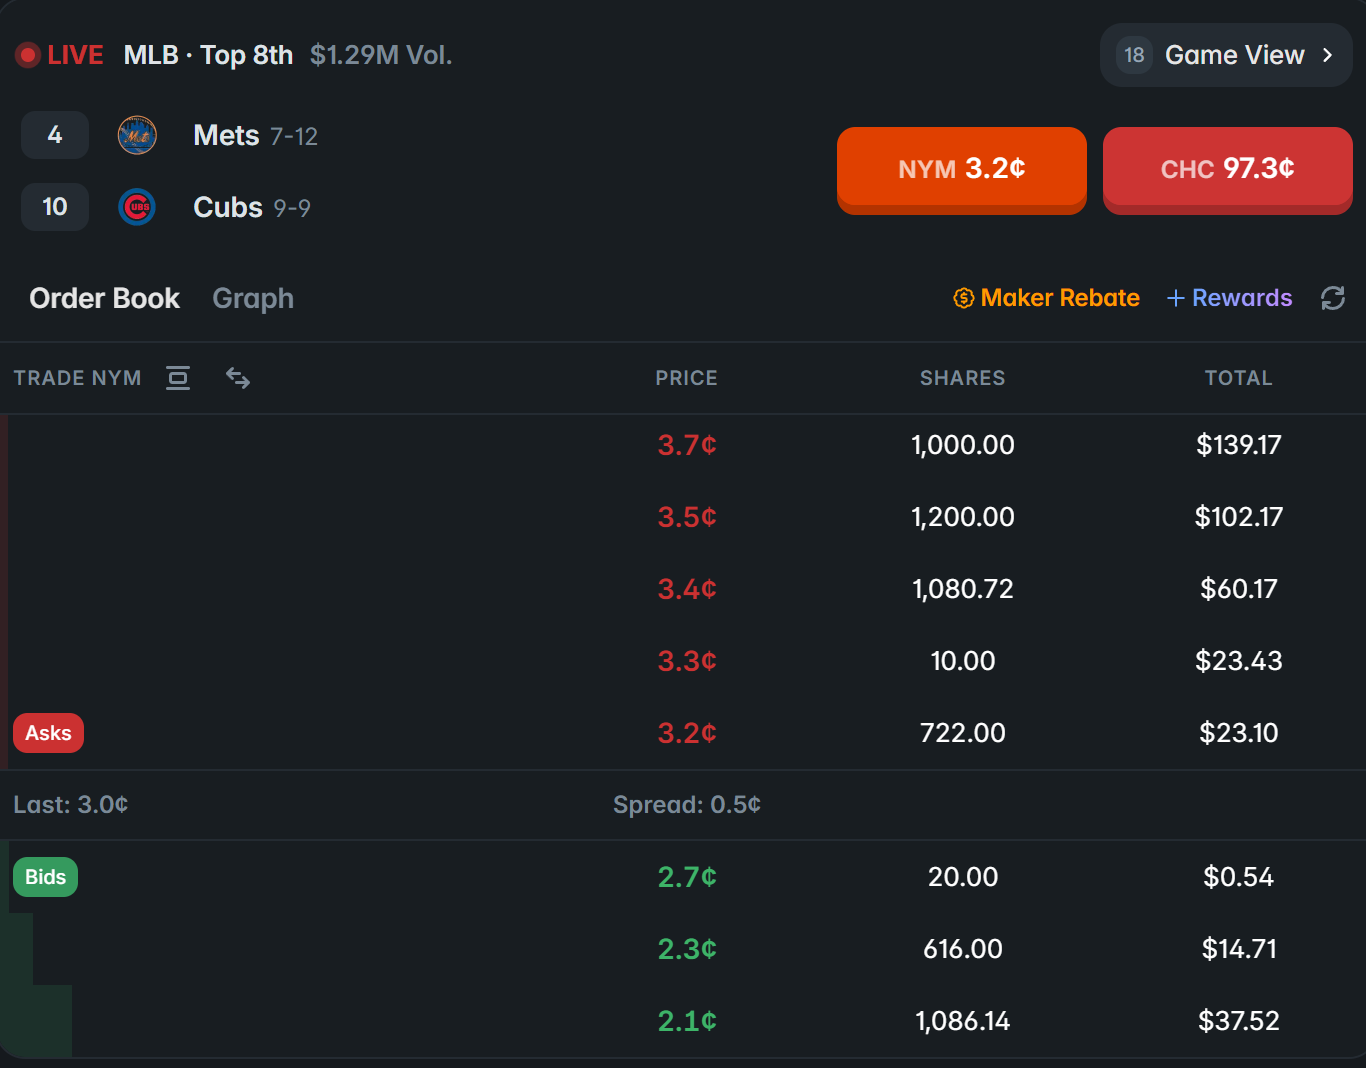Click the Bids label badge

(45, 877)
